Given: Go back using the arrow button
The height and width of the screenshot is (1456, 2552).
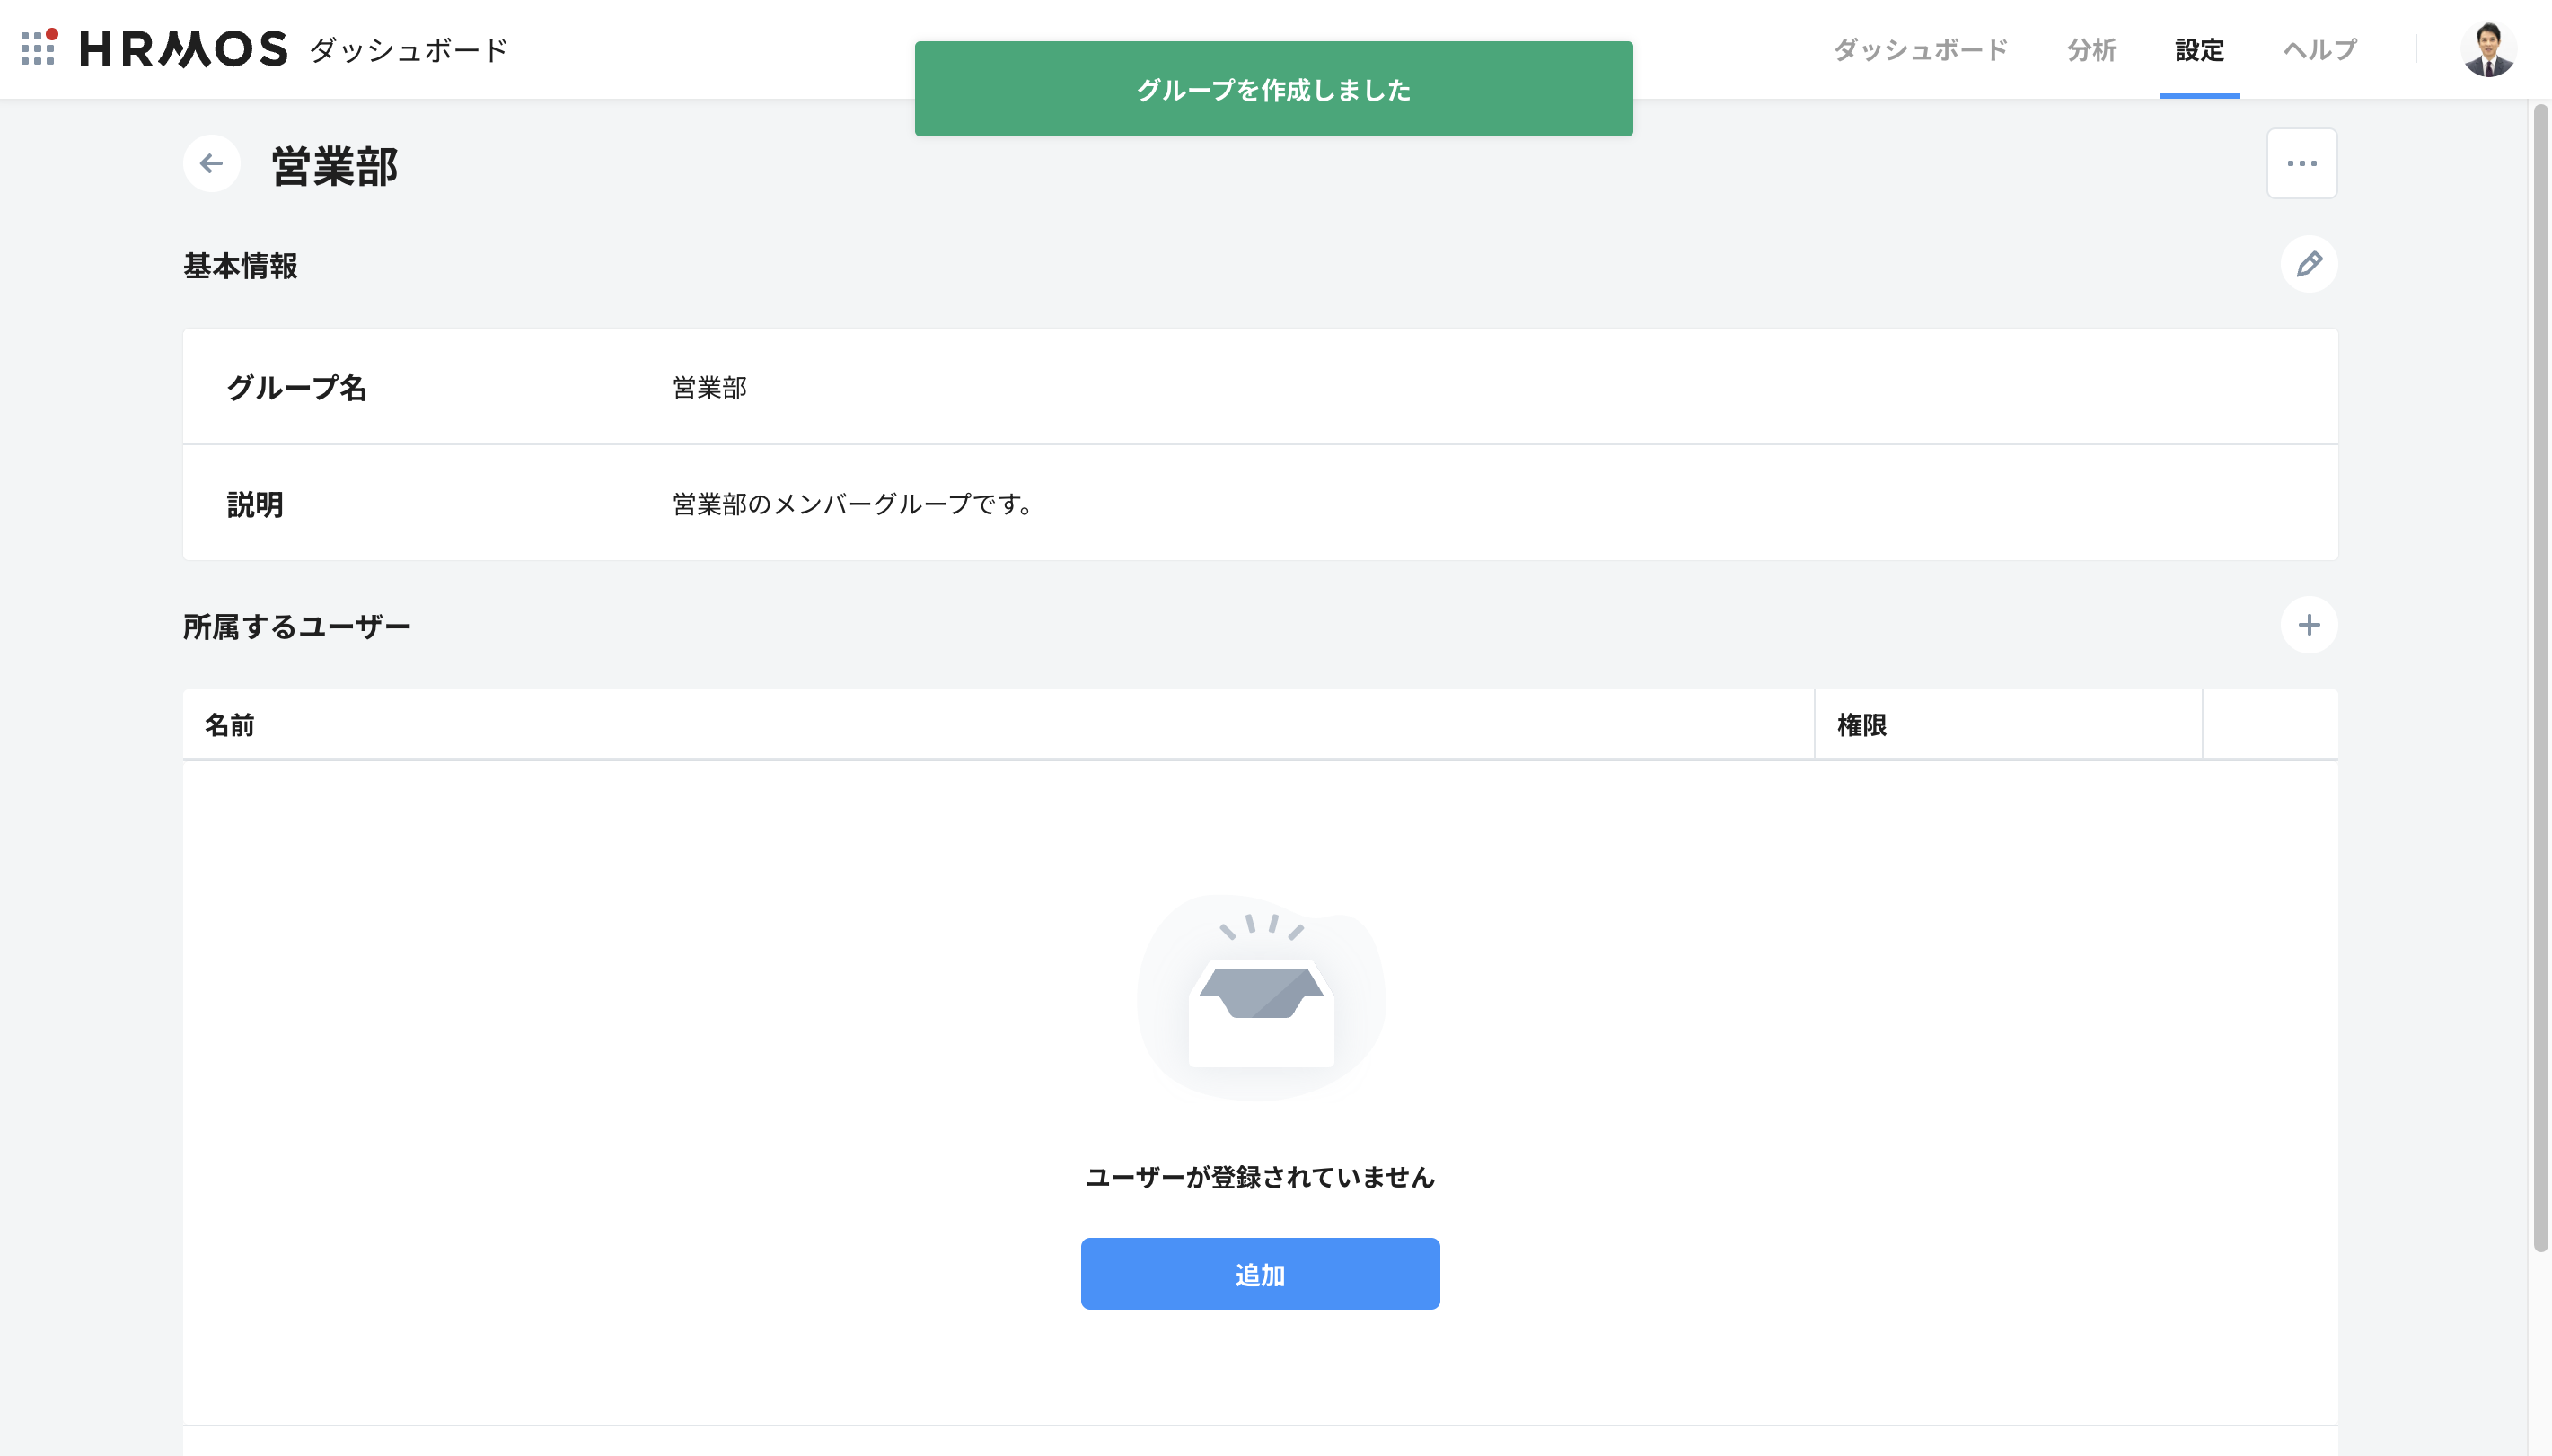Looking at the screenshot, I should [211, 163].
